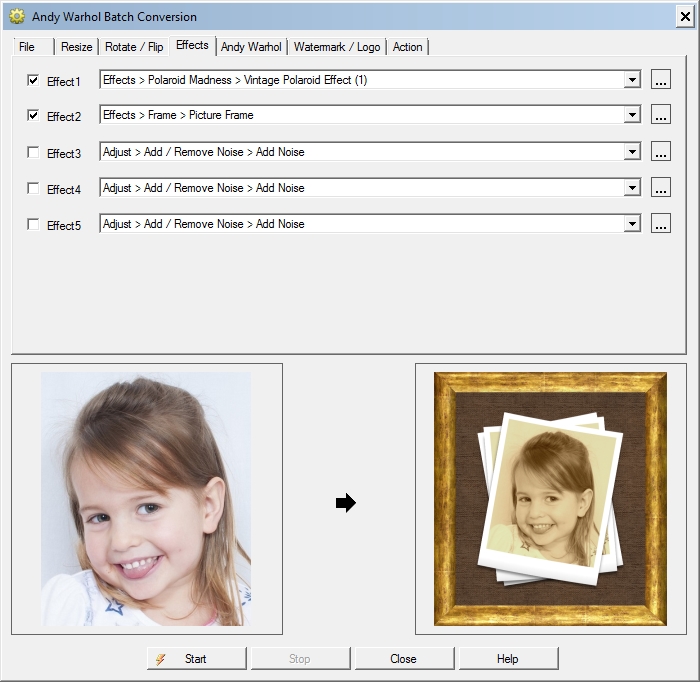Expand the Effect1 dropdown arrow
The image size is (700, 682).
coord(632,80)
